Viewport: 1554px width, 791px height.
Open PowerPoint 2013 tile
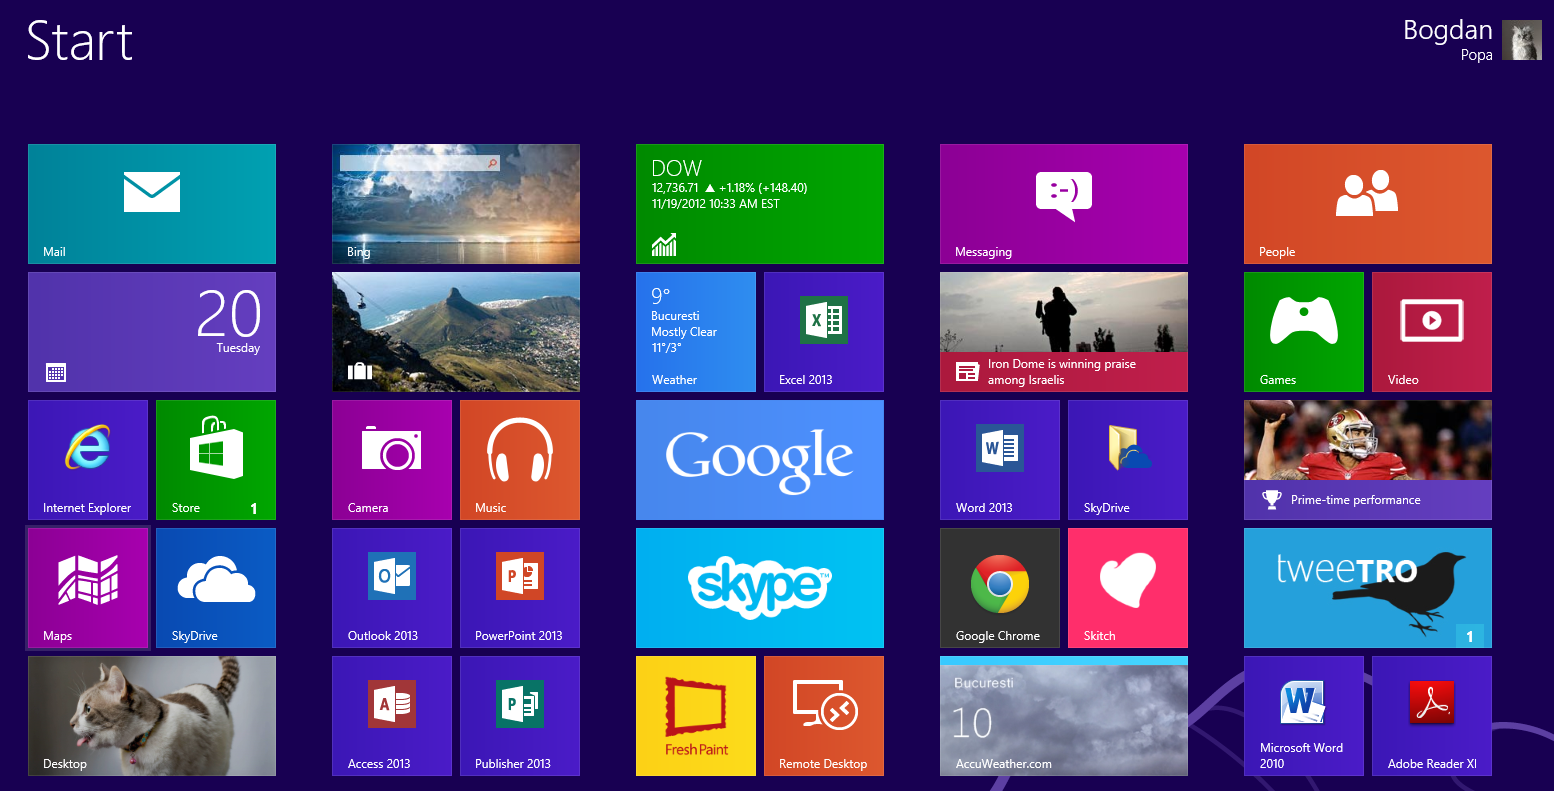[x=520, y=588]
